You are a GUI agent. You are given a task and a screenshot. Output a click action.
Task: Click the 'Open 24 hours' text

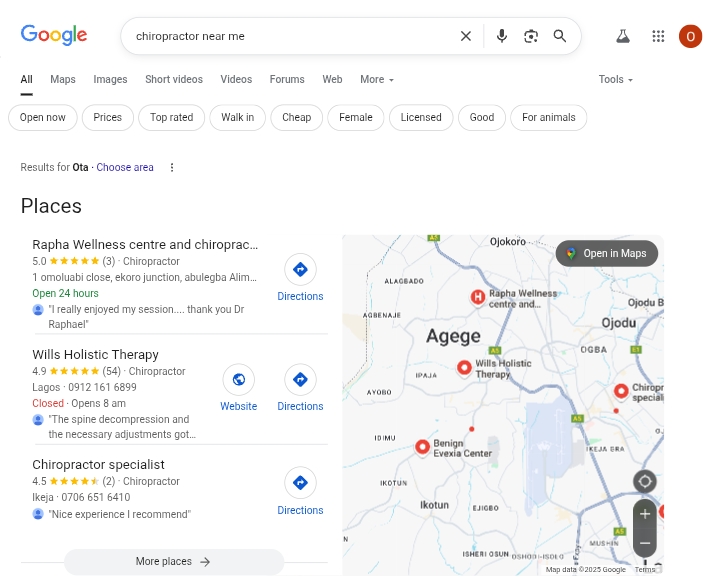pos(65,293)
